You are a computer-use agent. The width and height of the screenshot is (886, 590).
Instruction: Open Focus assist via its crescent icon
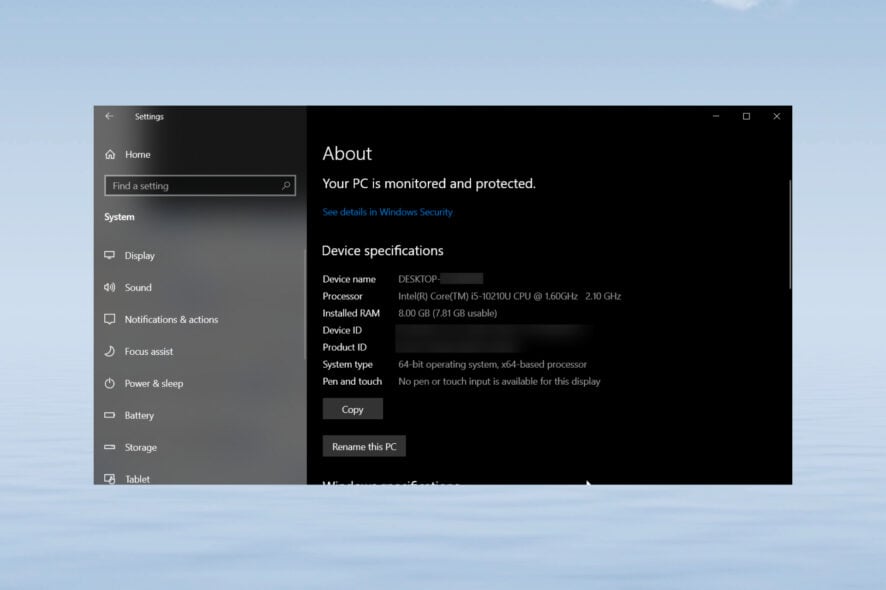tap(109, 351)
